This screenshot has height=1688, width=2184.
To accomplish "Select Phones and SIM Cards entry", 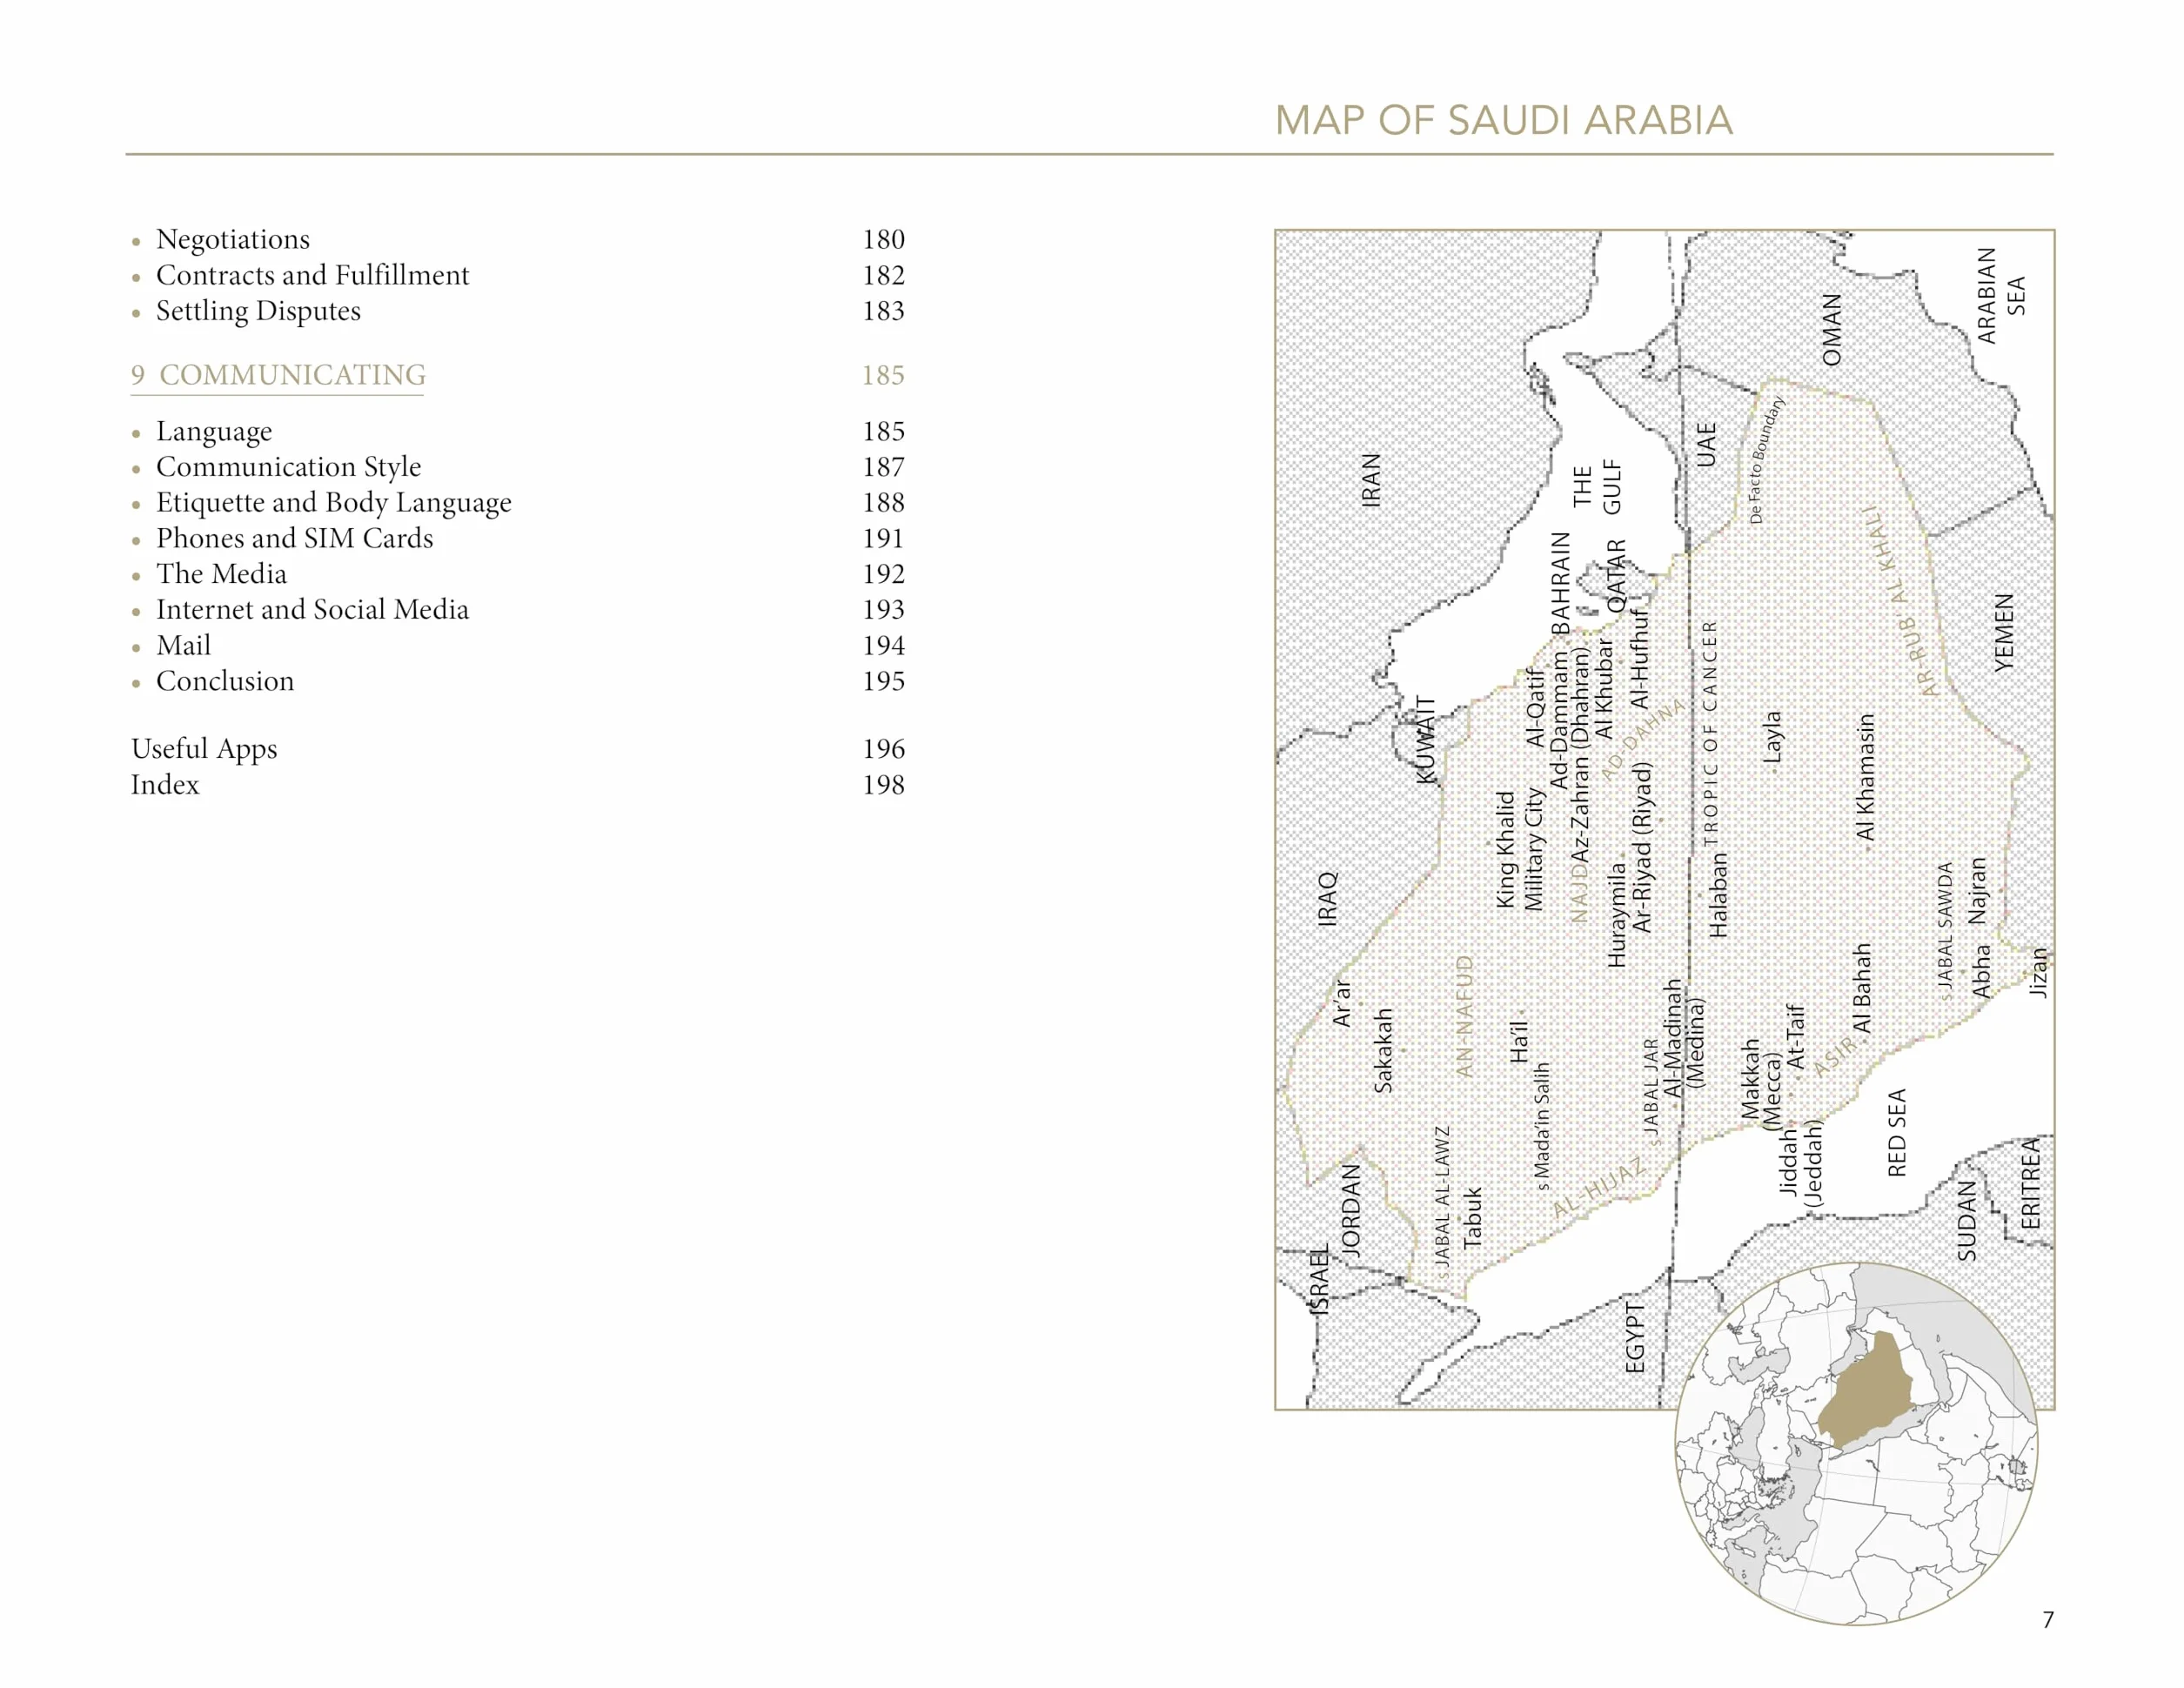I will point(294,538).
